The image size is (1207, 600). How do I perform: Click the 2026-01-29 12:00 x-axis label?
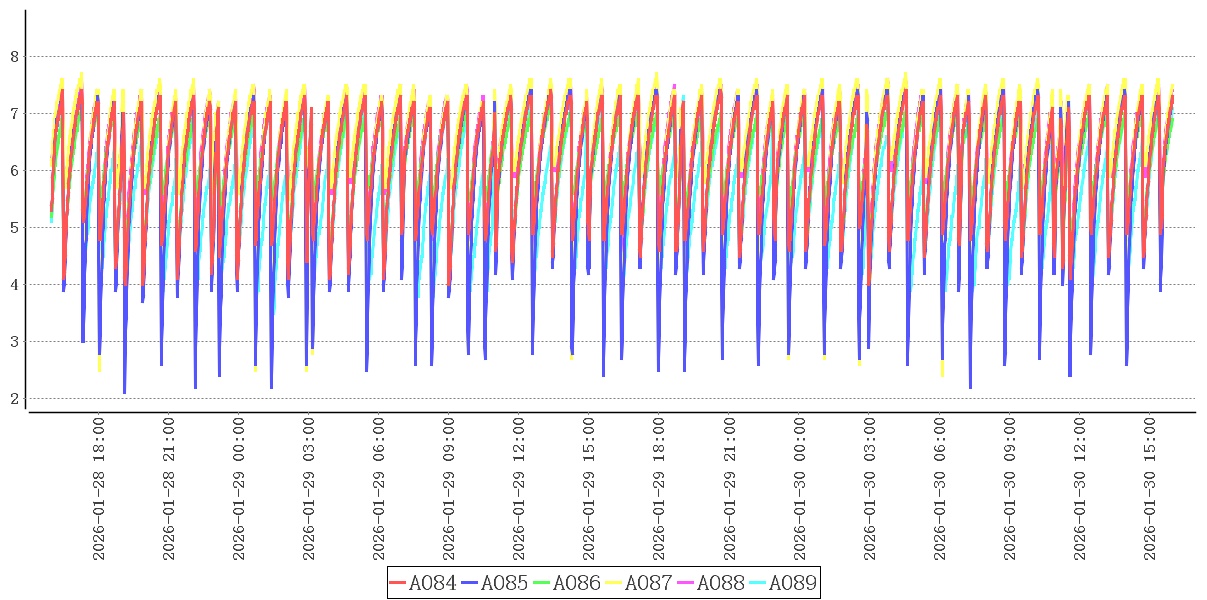pyautogui.click(x=519, y=489)
